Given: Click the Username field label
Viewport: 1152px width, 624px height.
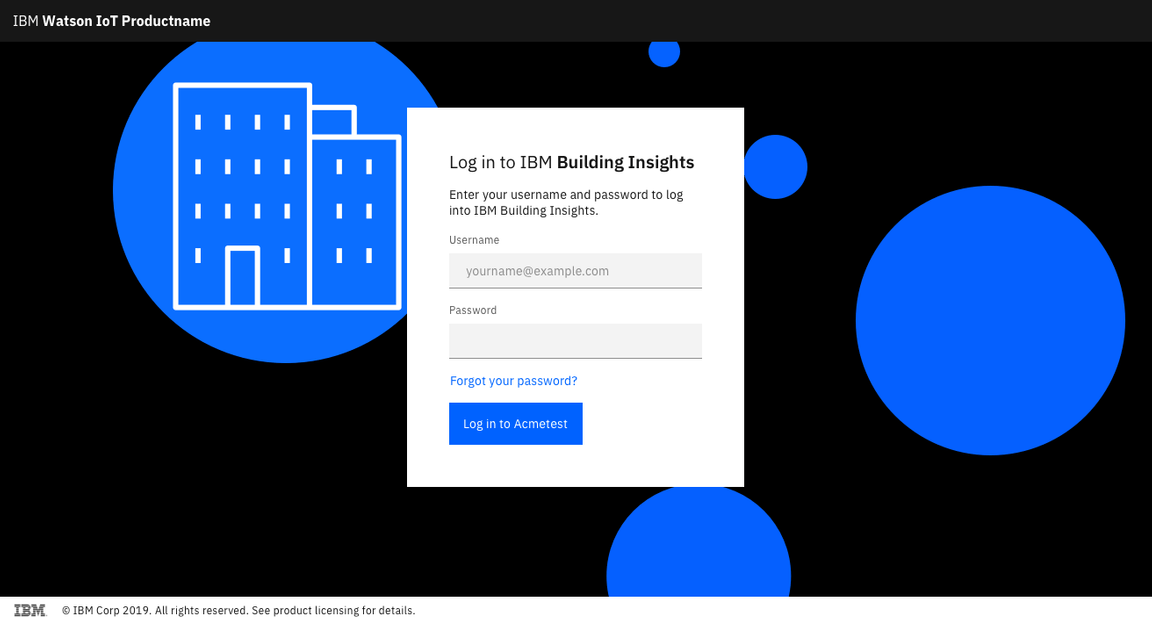Looking at the screenshot, I should tap(473, 239).
